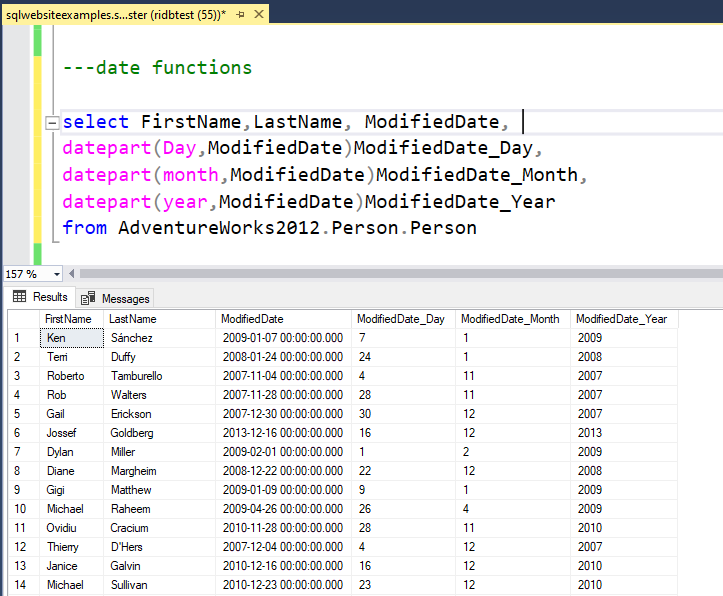Click the ModifiedDate_Month column header
The height and width of the screenshot is (596, 723).
click(x=510, y=319)
